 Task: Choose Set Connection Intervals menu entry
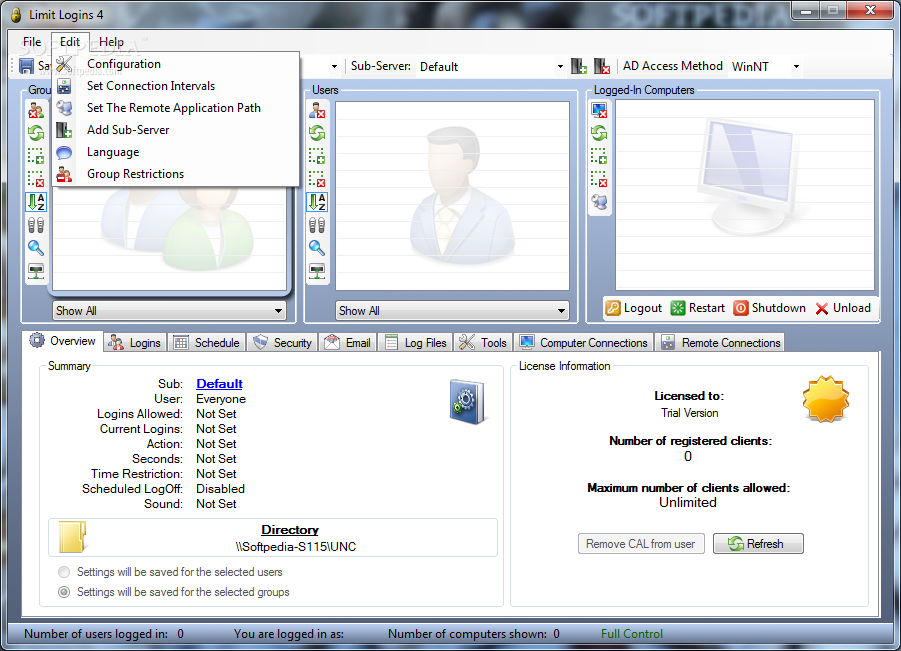point(176,86)
